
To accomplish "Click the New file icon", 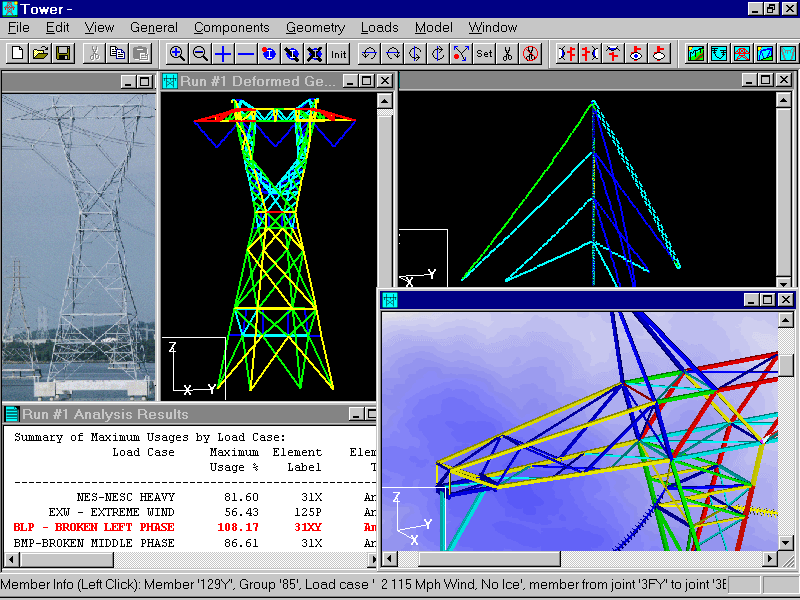I will [17, 53].
